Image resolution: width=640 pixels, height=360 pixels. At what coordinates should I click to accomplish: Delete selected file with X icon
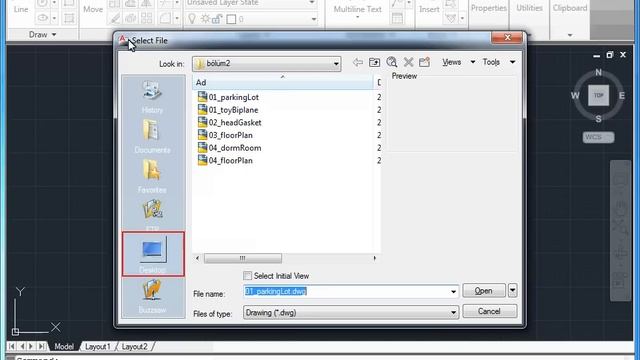(x=408, y=62)
